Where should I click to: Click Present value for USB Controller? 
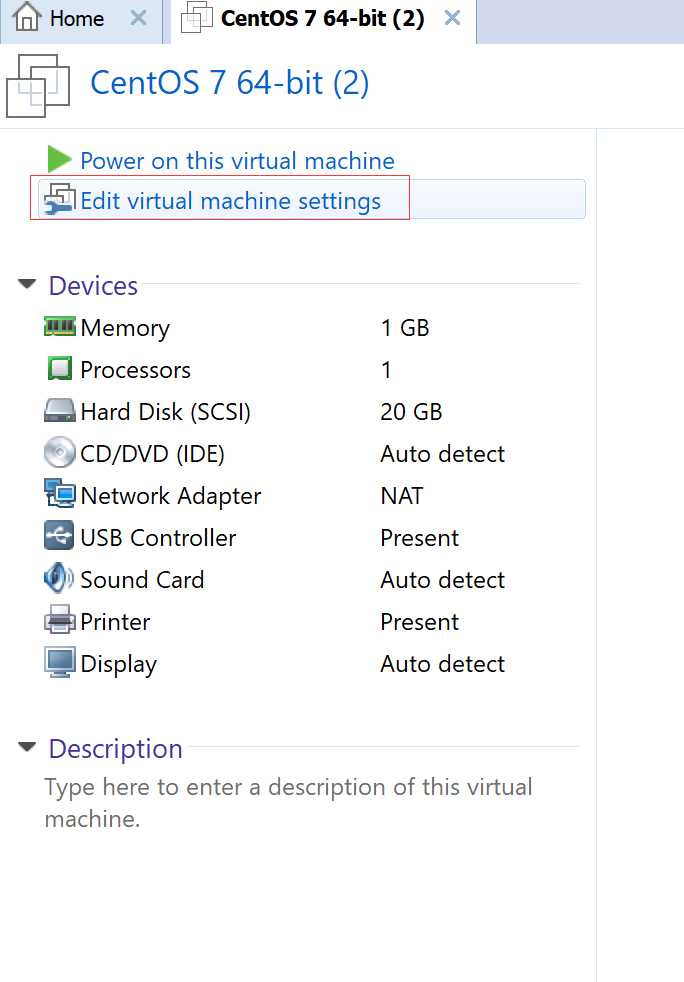coord(419,537)
